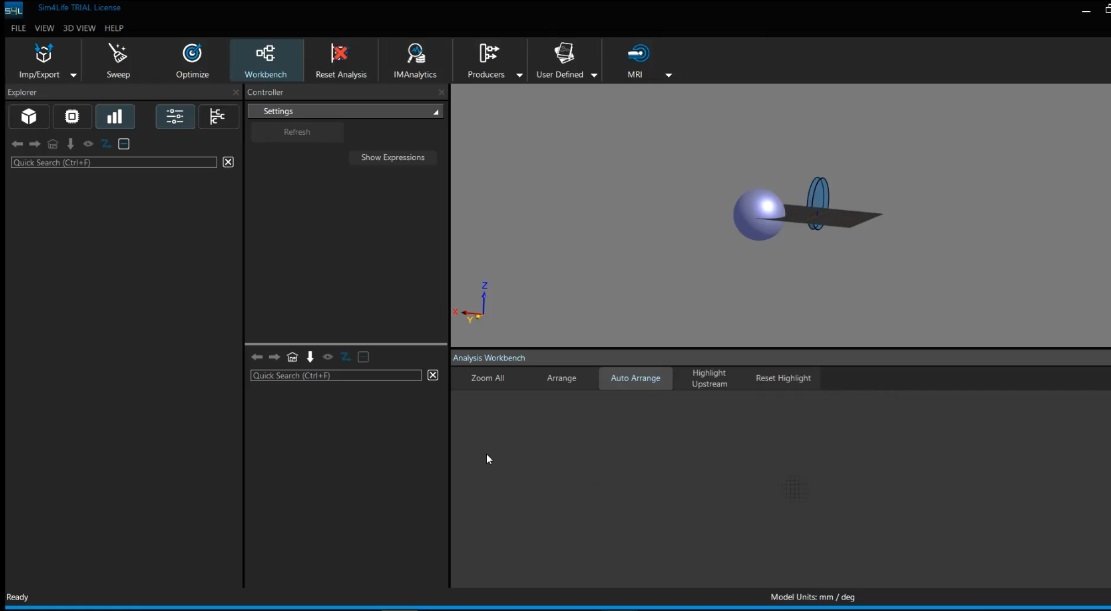Viewport: 1111px width, 611px height.
Task: Open the Producers dropdown arrow
Action: pyautogui.click(x=519, y=75)
